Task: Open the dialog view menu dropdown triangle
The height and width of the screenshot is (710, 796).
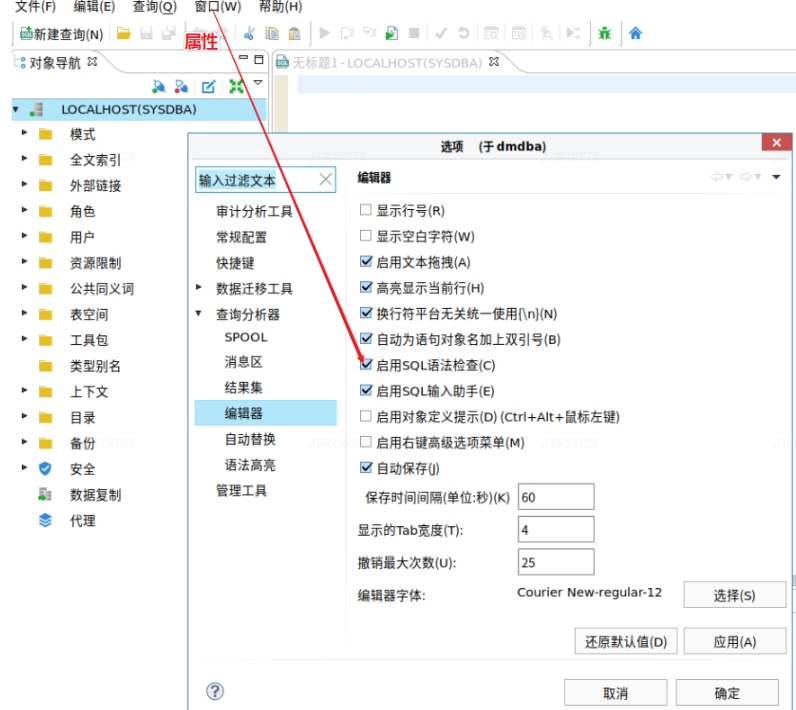Action: click(x=776, y=177)
